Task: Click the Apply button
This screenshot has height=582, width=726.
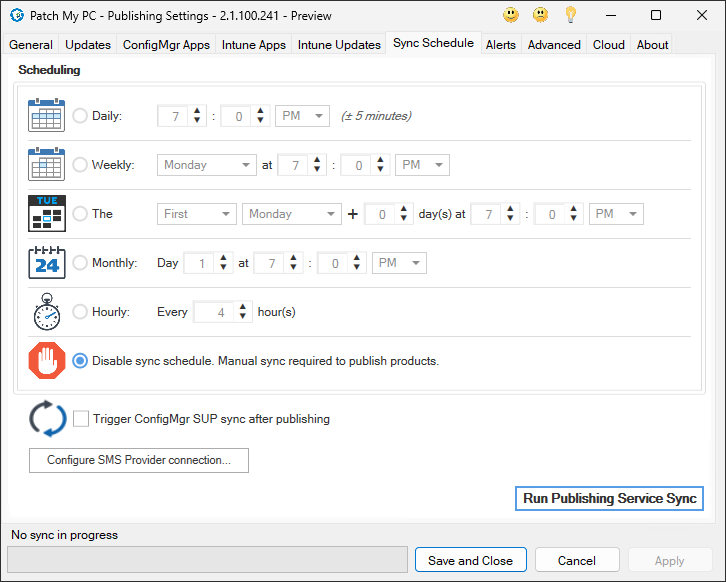Action: [670, 560]
